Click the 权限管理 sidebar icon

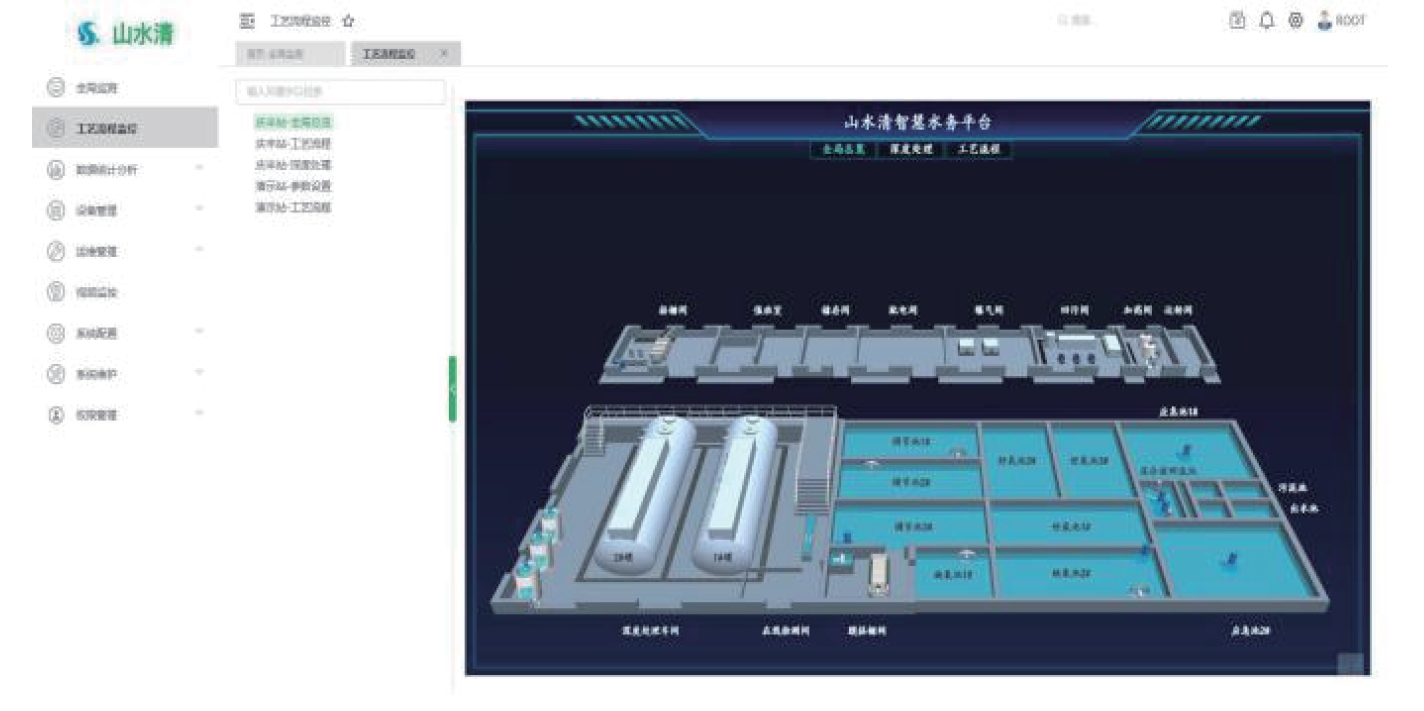57,414
